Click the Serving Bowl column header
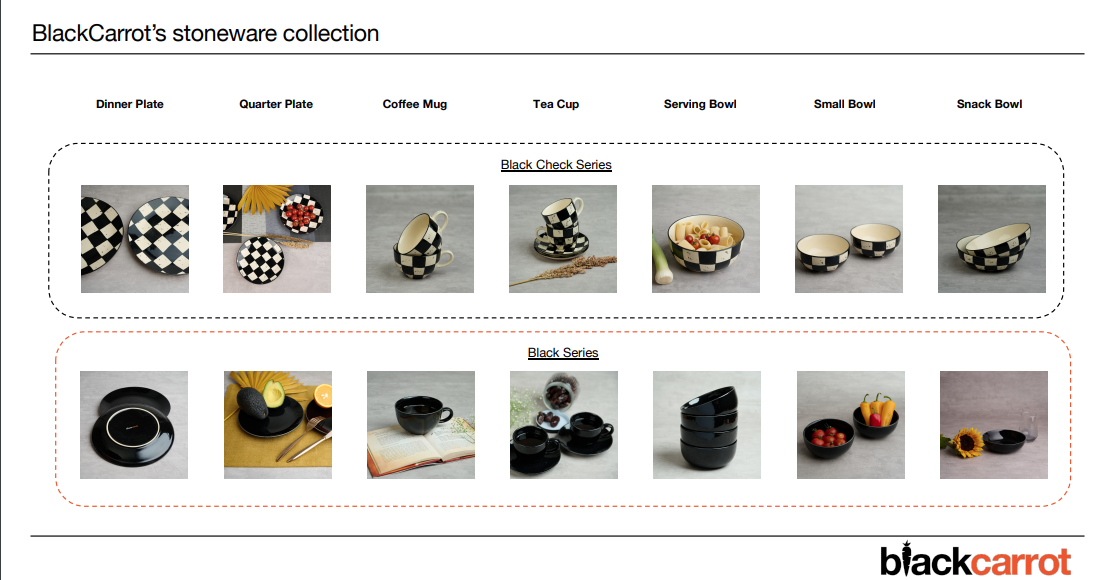This screenshot has width=1102, height=580. [x=700, y=104]
